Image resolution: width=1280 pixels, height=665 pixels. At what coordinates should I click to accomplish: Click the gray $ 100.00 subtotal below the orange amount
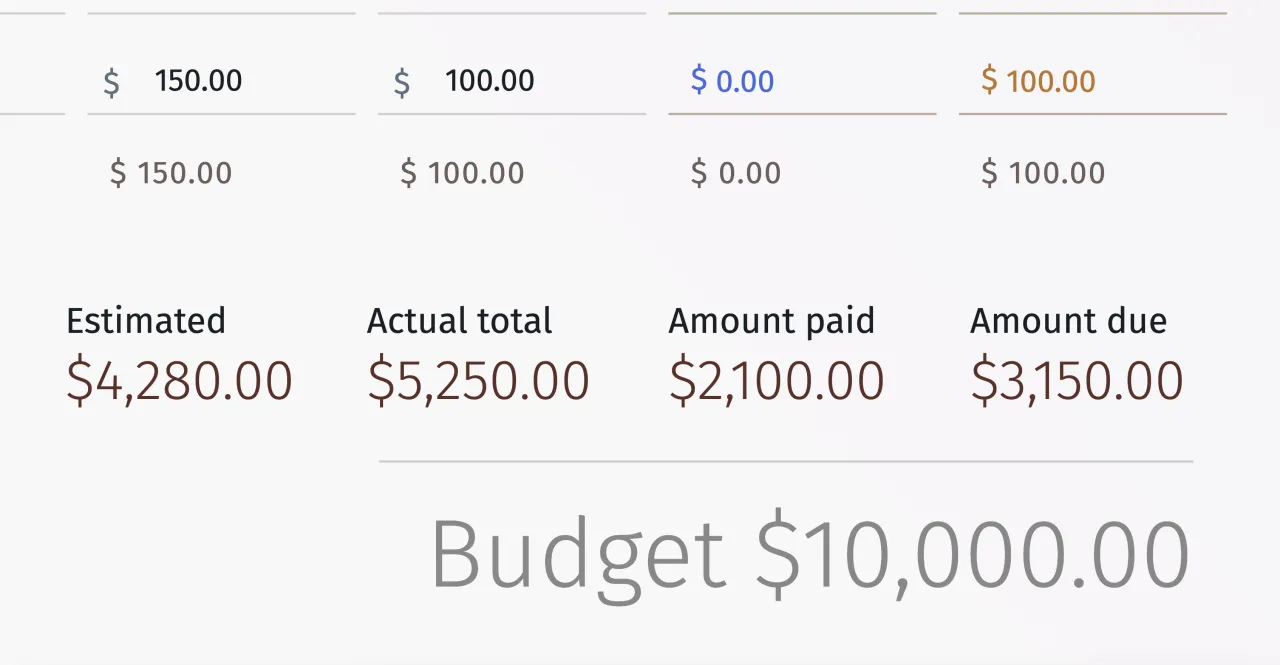(x=1043, y=173)
